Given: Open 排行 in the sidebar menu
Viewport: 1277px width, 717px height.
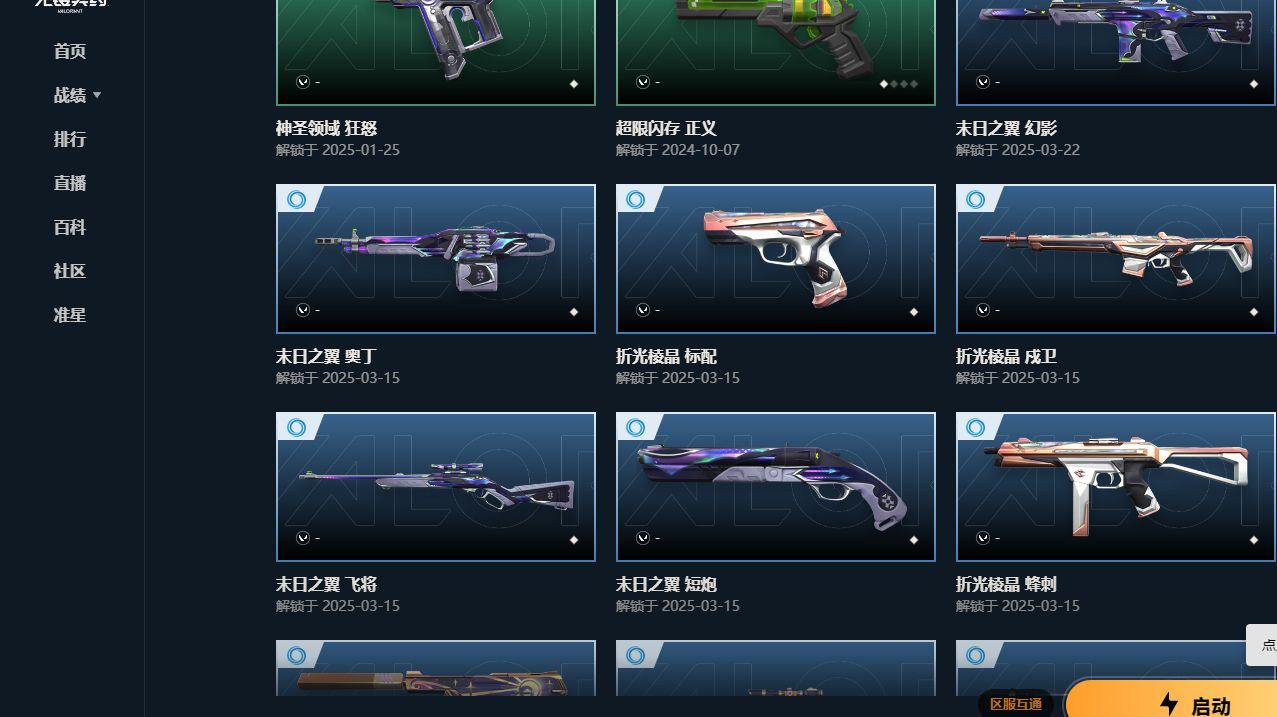Looking at the screenshot, I should click(70, 139).
